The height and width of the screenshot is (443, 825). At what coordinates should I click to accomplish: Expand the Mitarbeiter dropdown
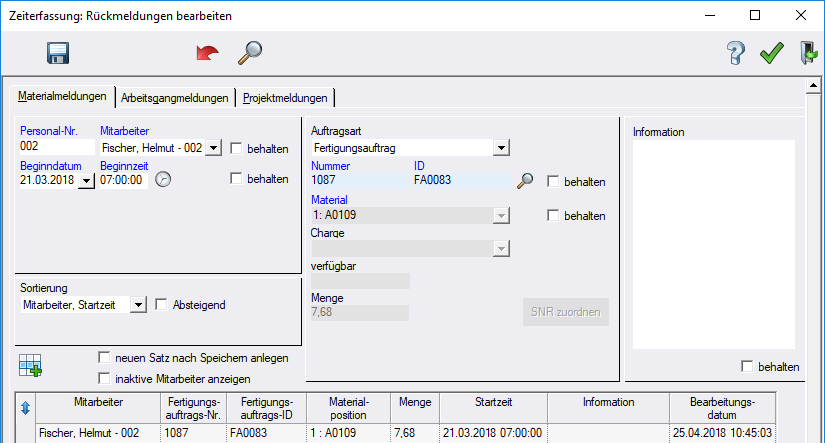(212, 149)
